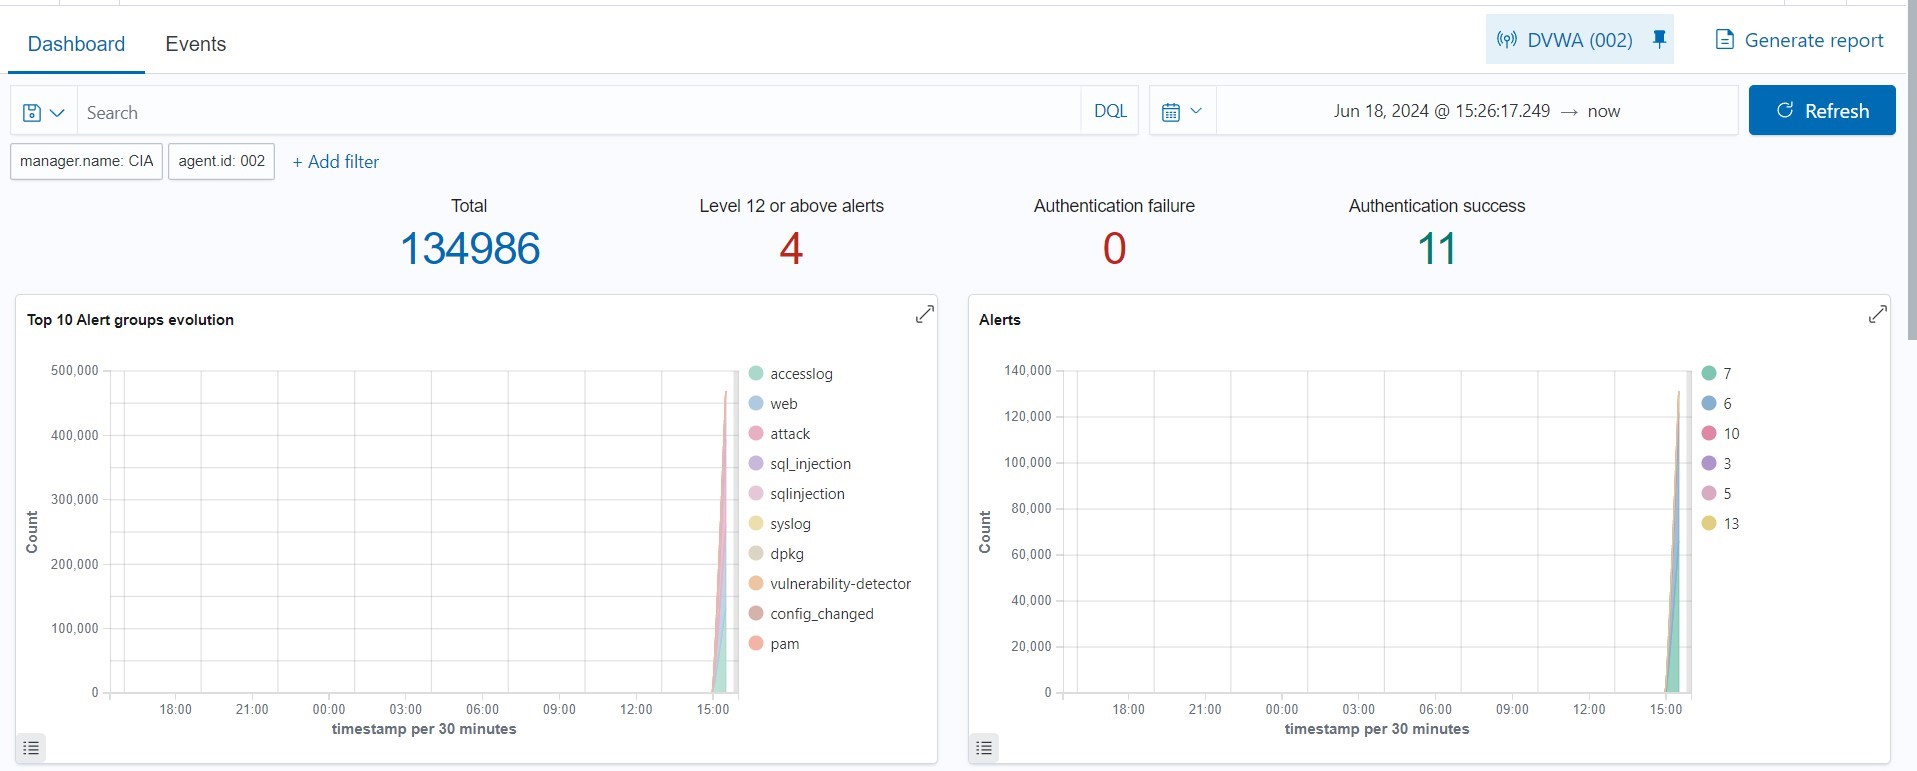Select the Dashboard tab
Screen dimensions: 1917x771
pyautogui.click(x=76, y=44)
